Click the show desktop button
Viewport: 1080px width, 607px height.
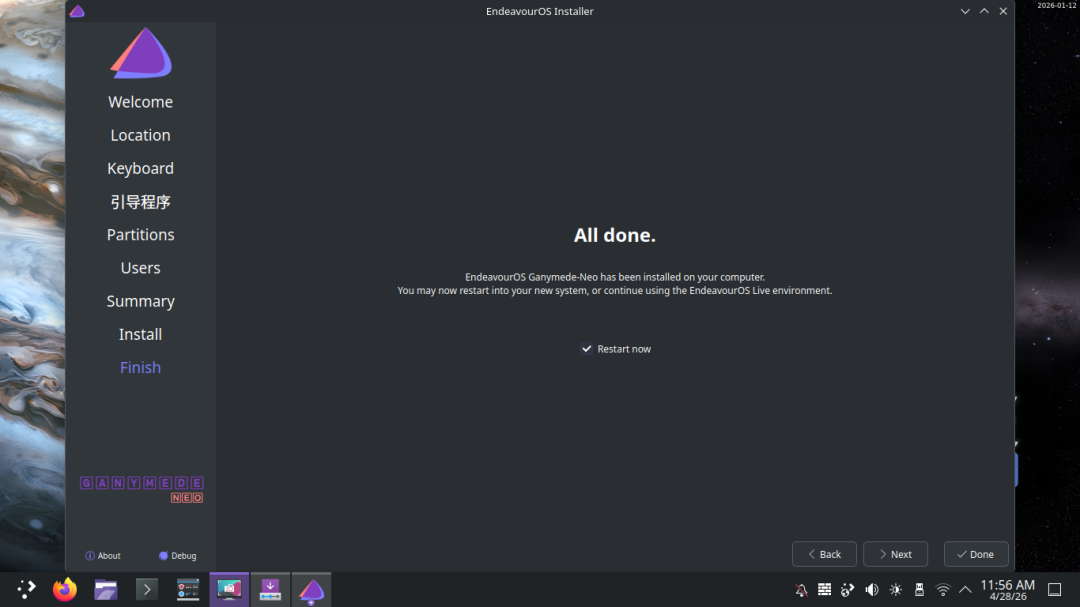(x=1055, y=590)
